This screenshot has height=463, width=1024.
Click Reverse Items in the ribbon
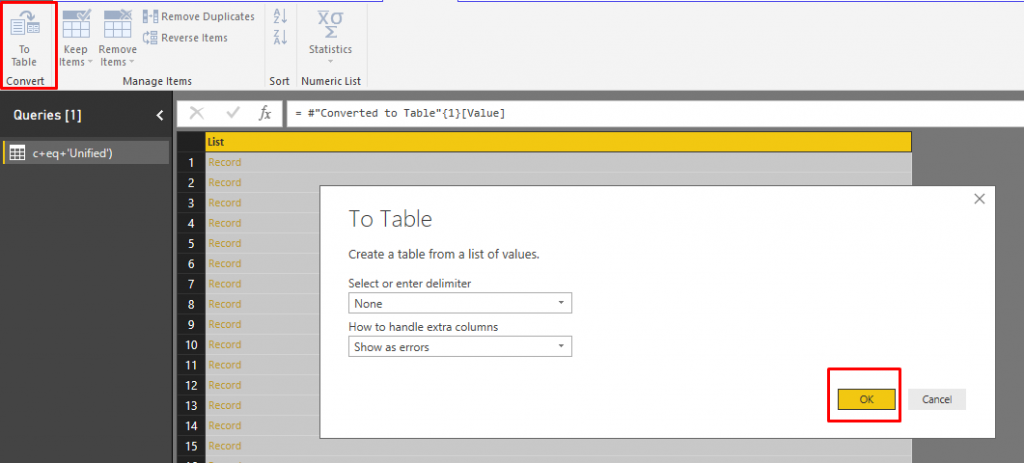[x=185, y=38]
